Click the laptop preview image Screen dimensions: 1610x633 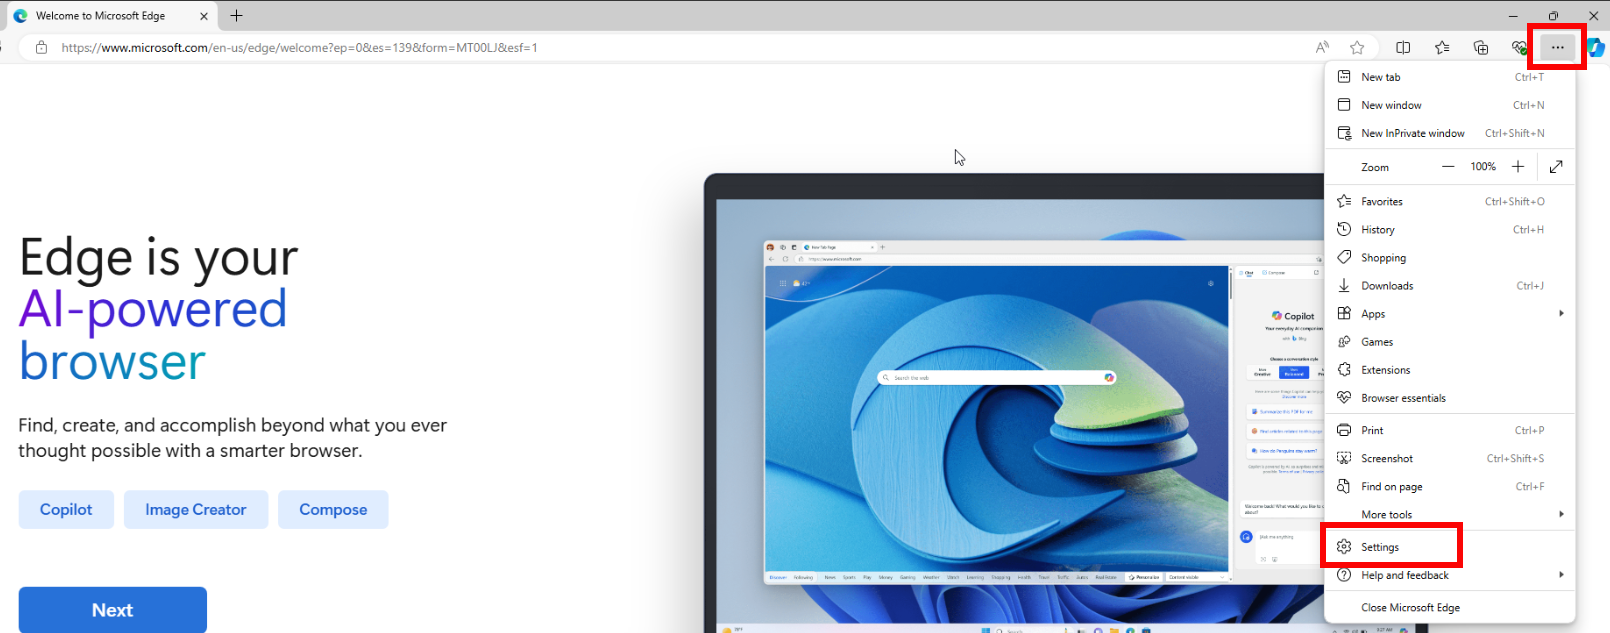tap(1014, 403)
